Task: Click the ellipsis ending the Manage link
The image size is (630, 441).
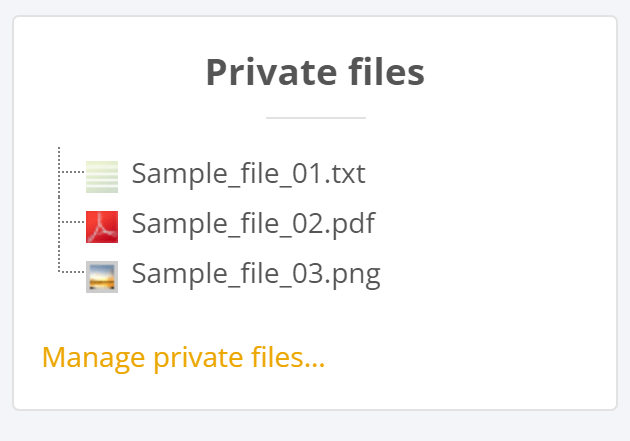Action: point(315,360)
